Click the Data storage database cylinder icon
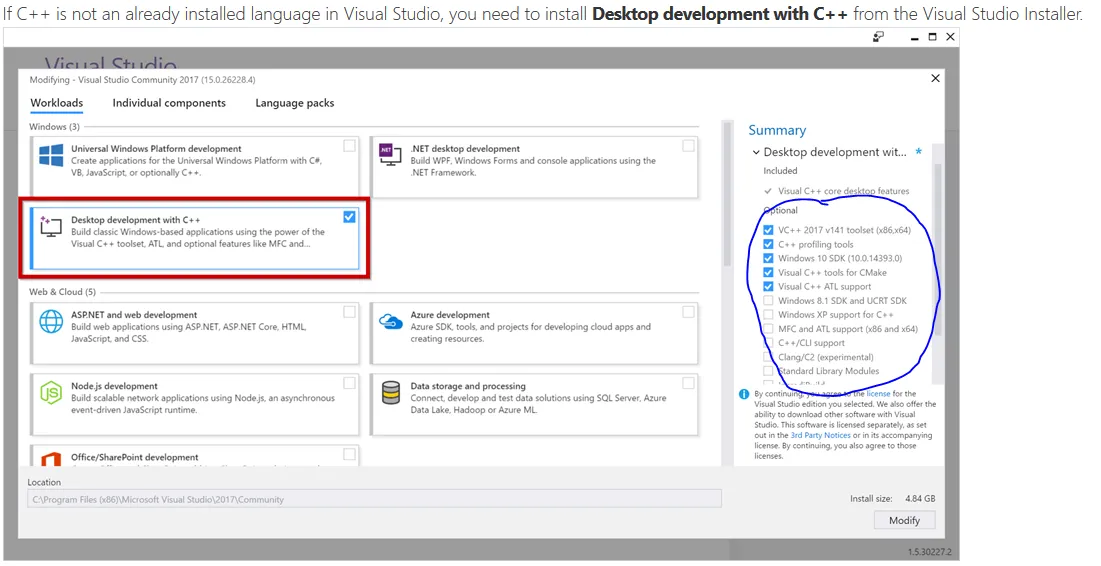 coord(390,393)
